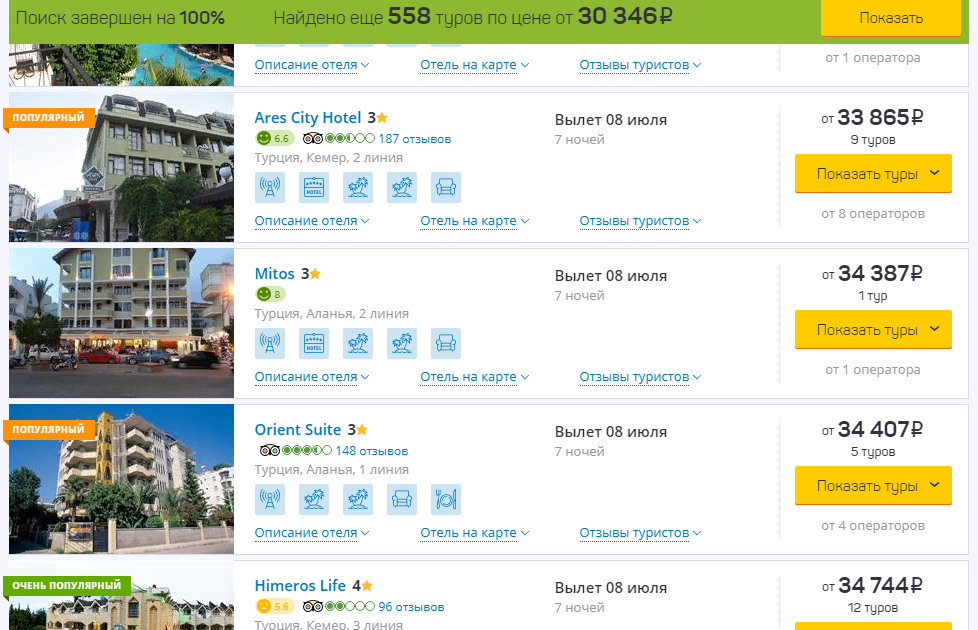Click the green smiley 6.6 rating badge
978x630 pixels.
click(274, 139)
